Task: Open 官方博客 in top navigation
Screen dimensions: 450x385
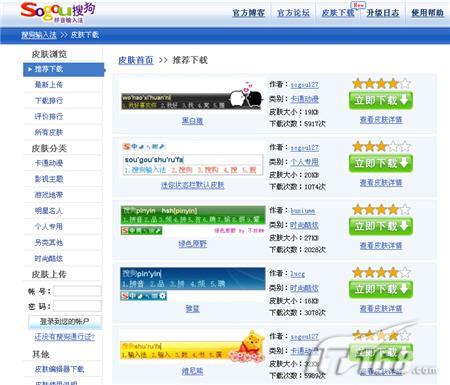Action: 248,13
